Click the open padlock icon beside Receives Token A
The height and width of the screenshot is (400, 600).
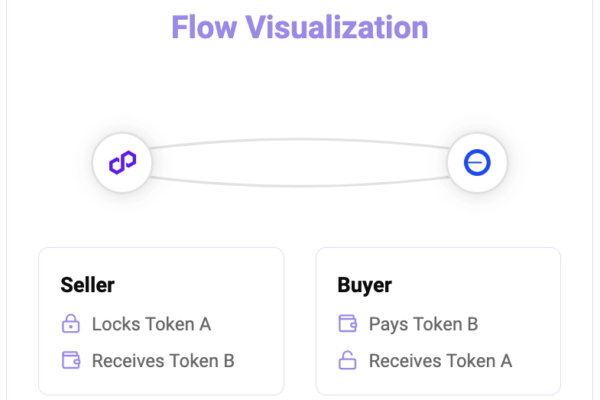point(347,360)
